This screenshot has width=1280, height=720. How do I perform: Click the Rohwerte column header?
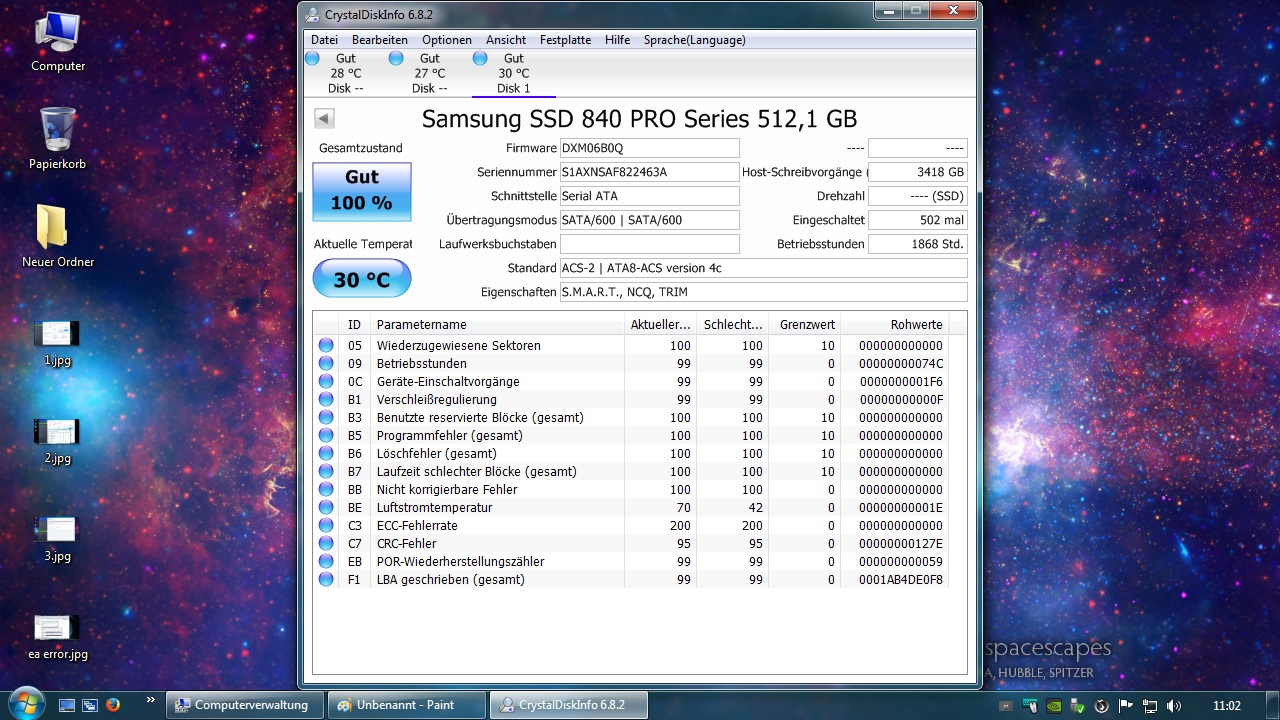[x=894, y=324]
